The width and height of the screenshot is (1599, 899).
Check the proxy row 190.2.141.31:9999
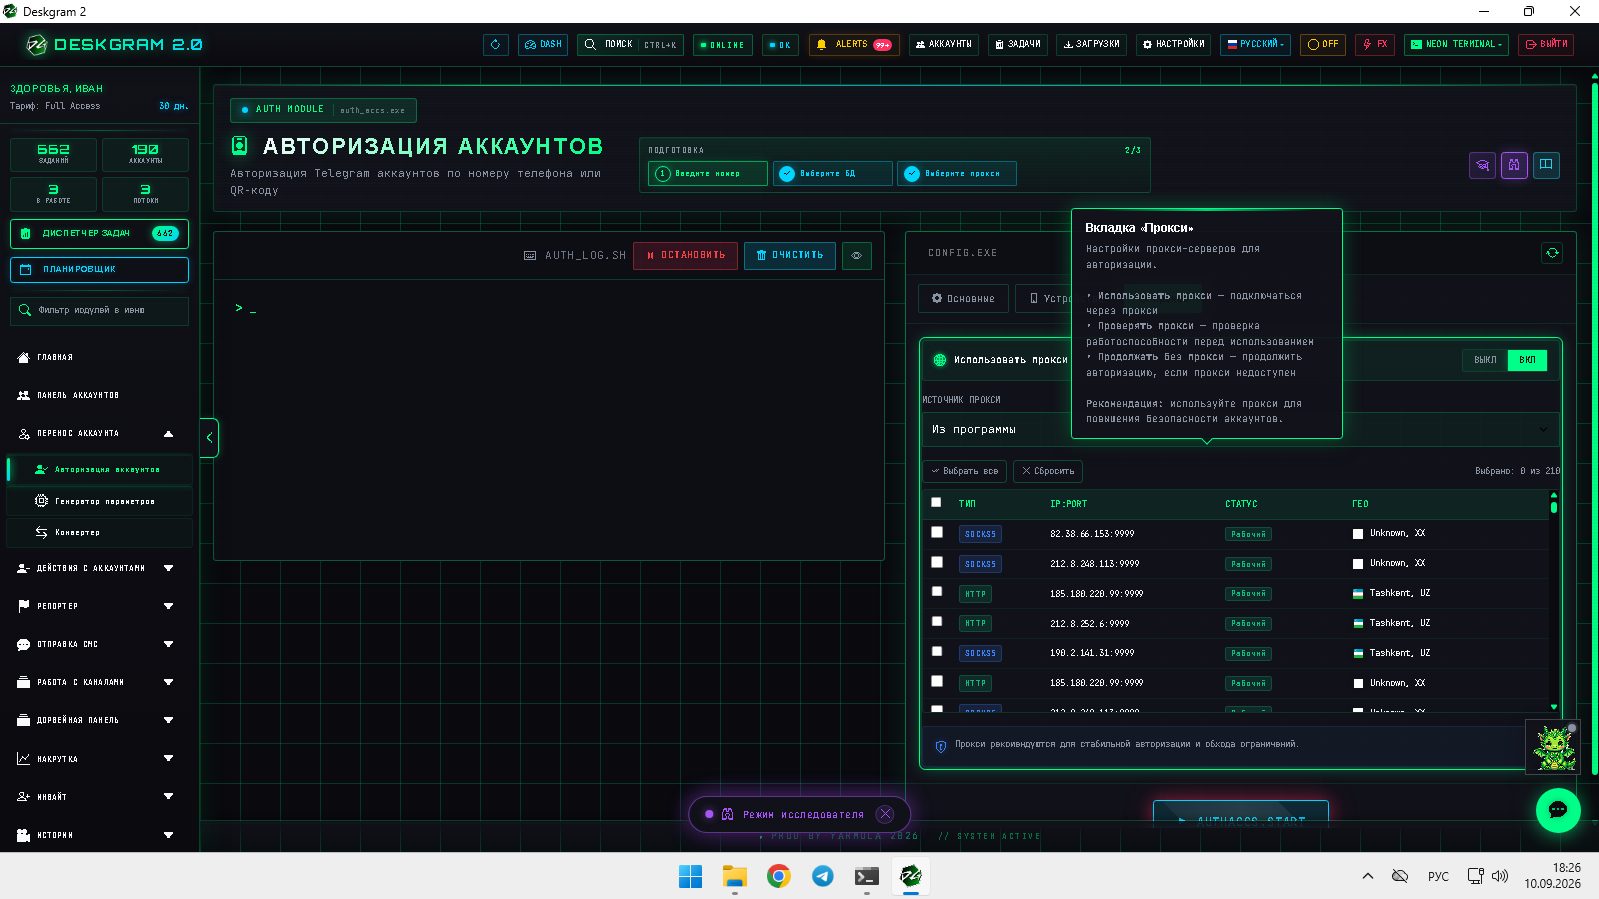[937, 652]
